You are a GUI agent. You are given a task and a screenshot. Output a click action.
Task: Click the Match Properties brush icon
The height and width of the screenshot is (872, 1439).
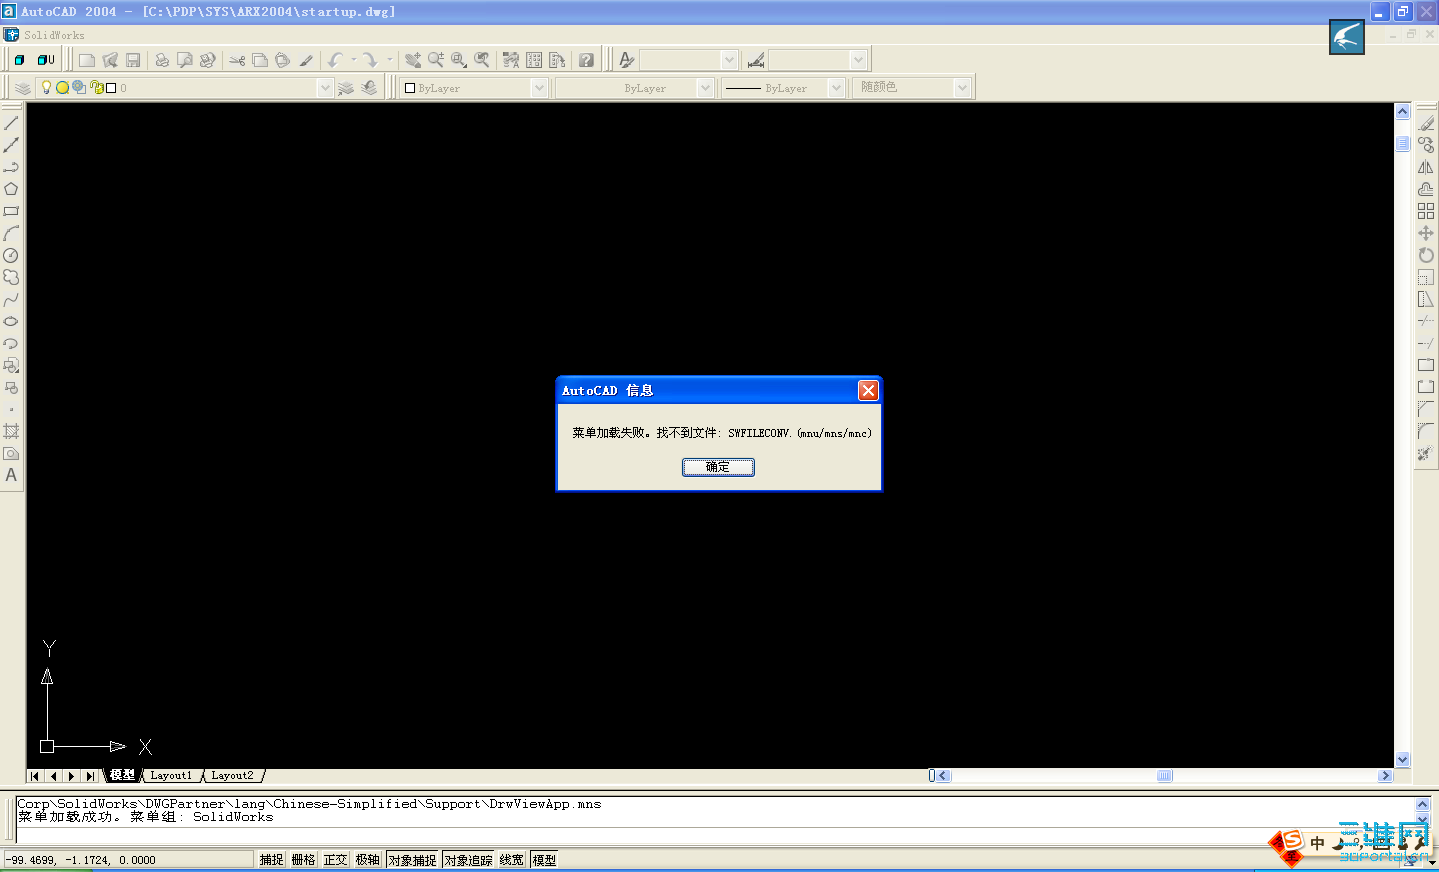point(306,60)
